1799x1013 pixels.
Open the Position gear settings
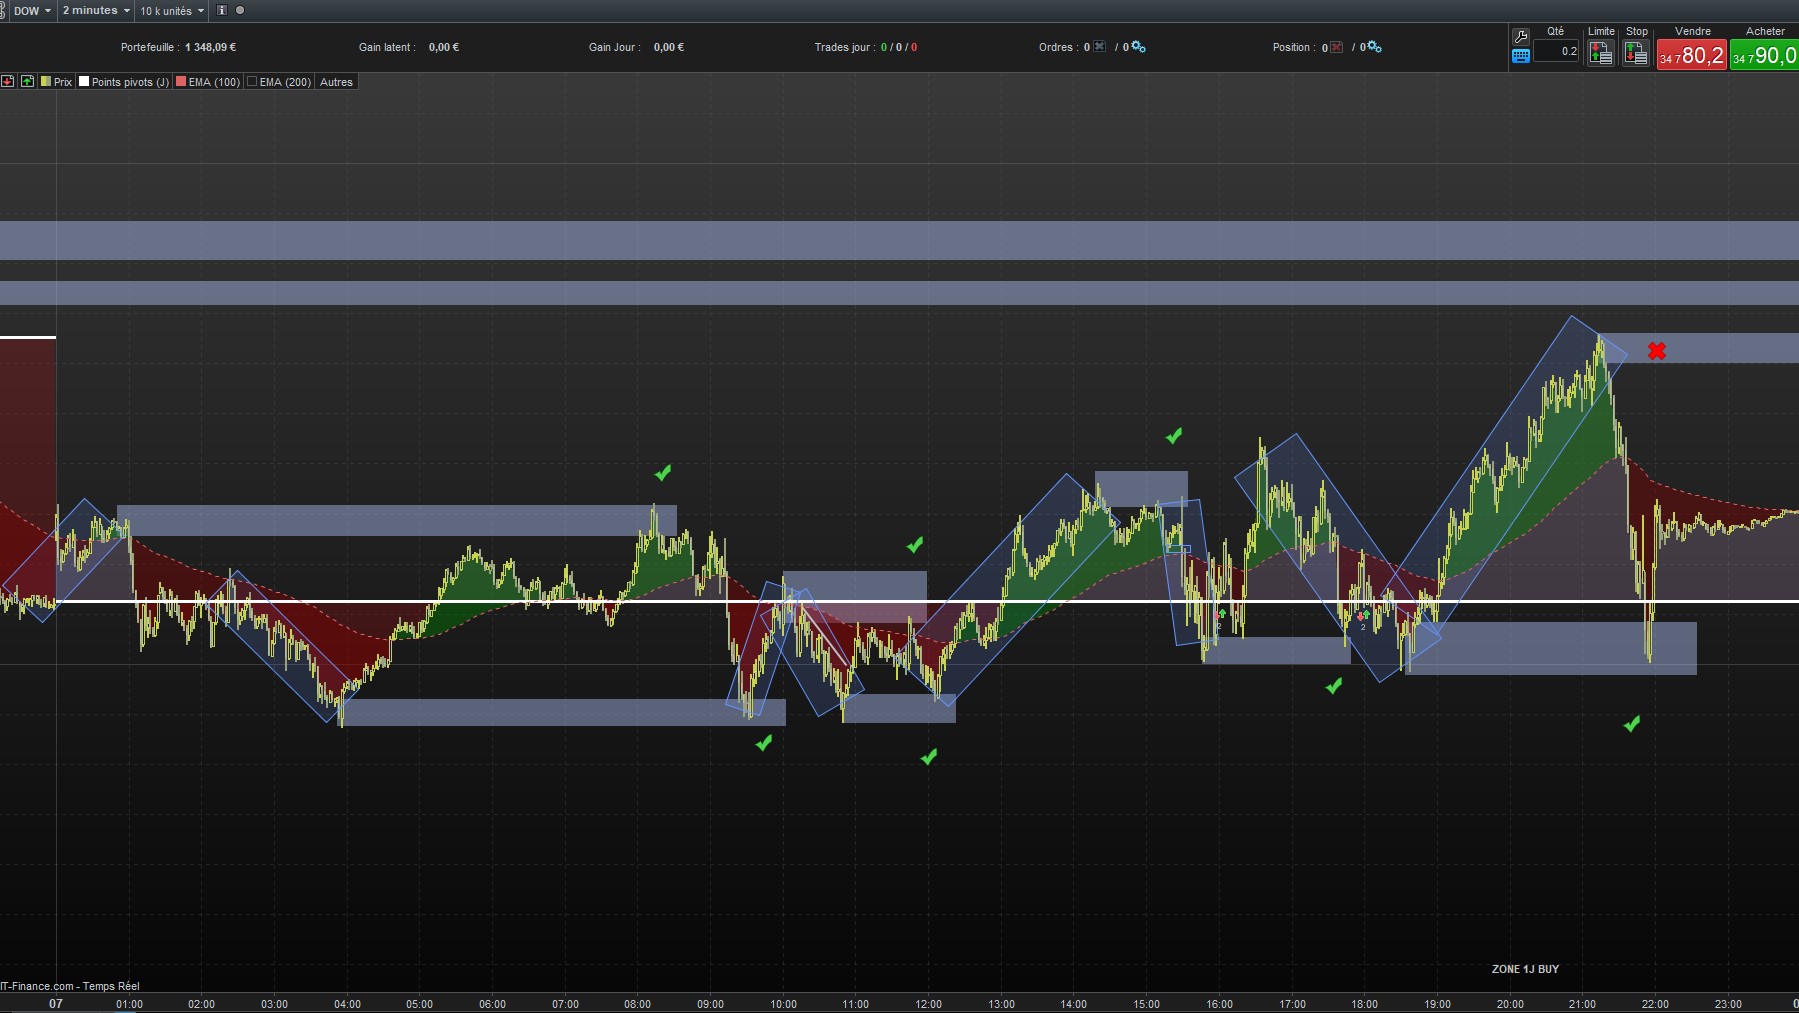(1374, 47)
